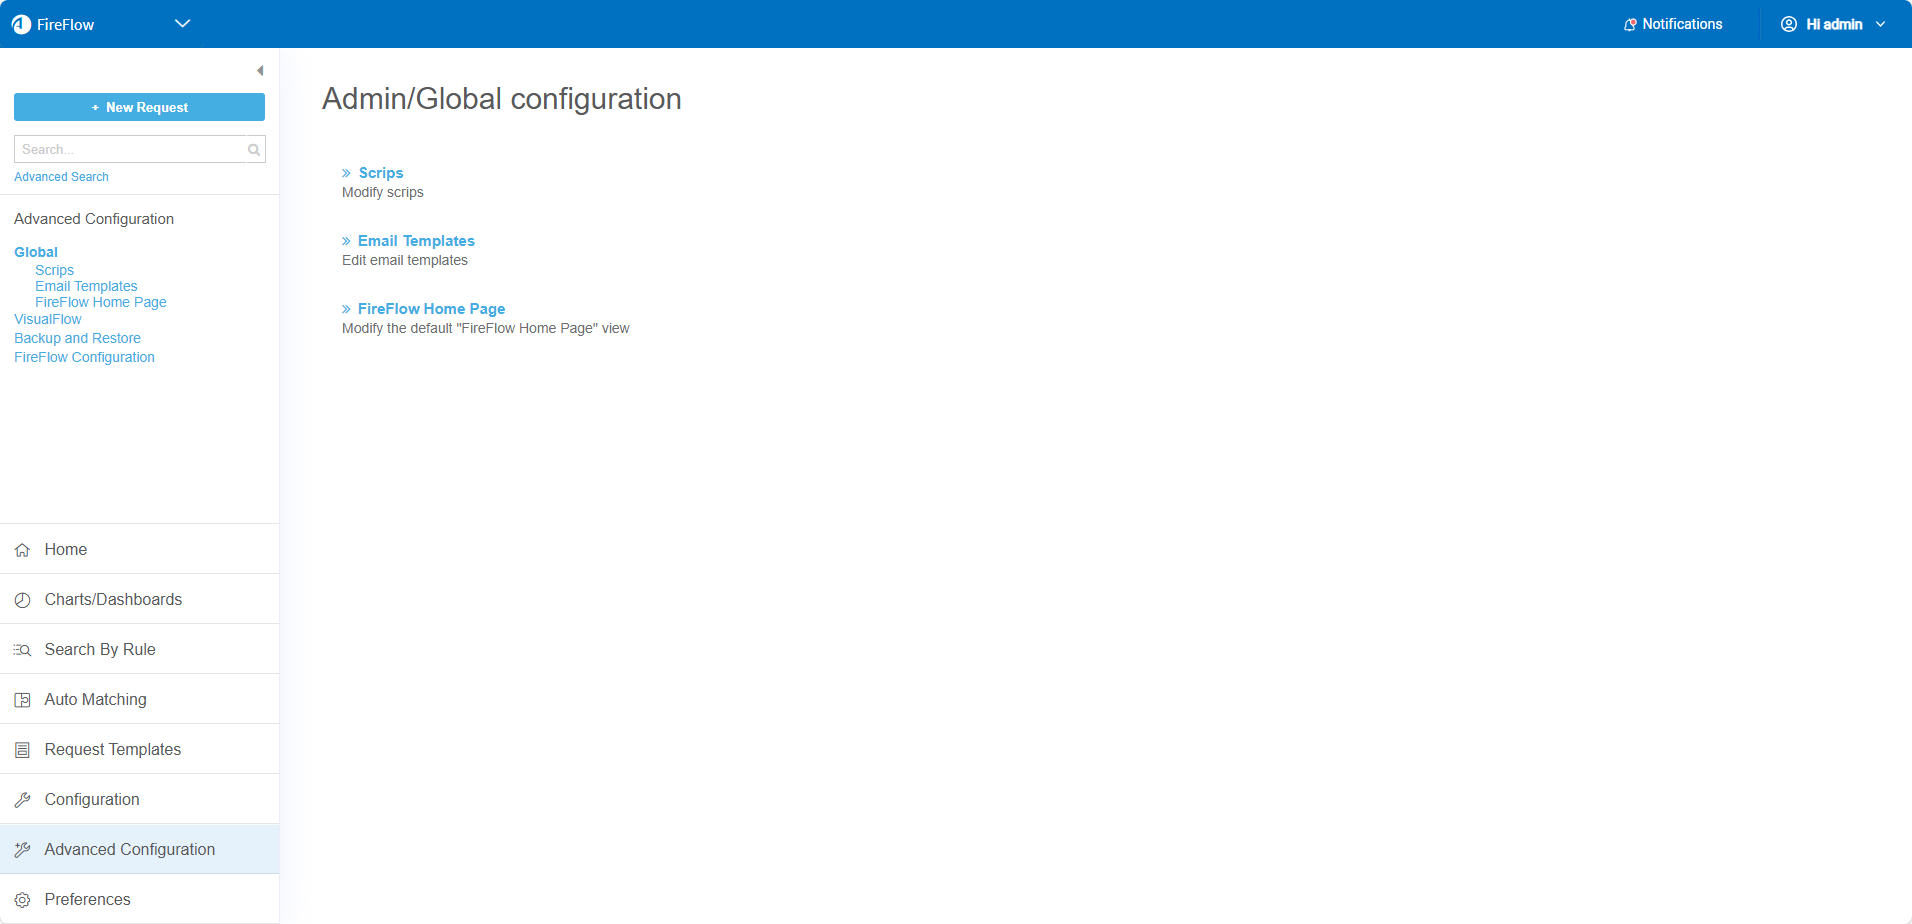This screenshot has height=924, width=1912.
Task: Click the Home house icon
Action: pos(22,550)
